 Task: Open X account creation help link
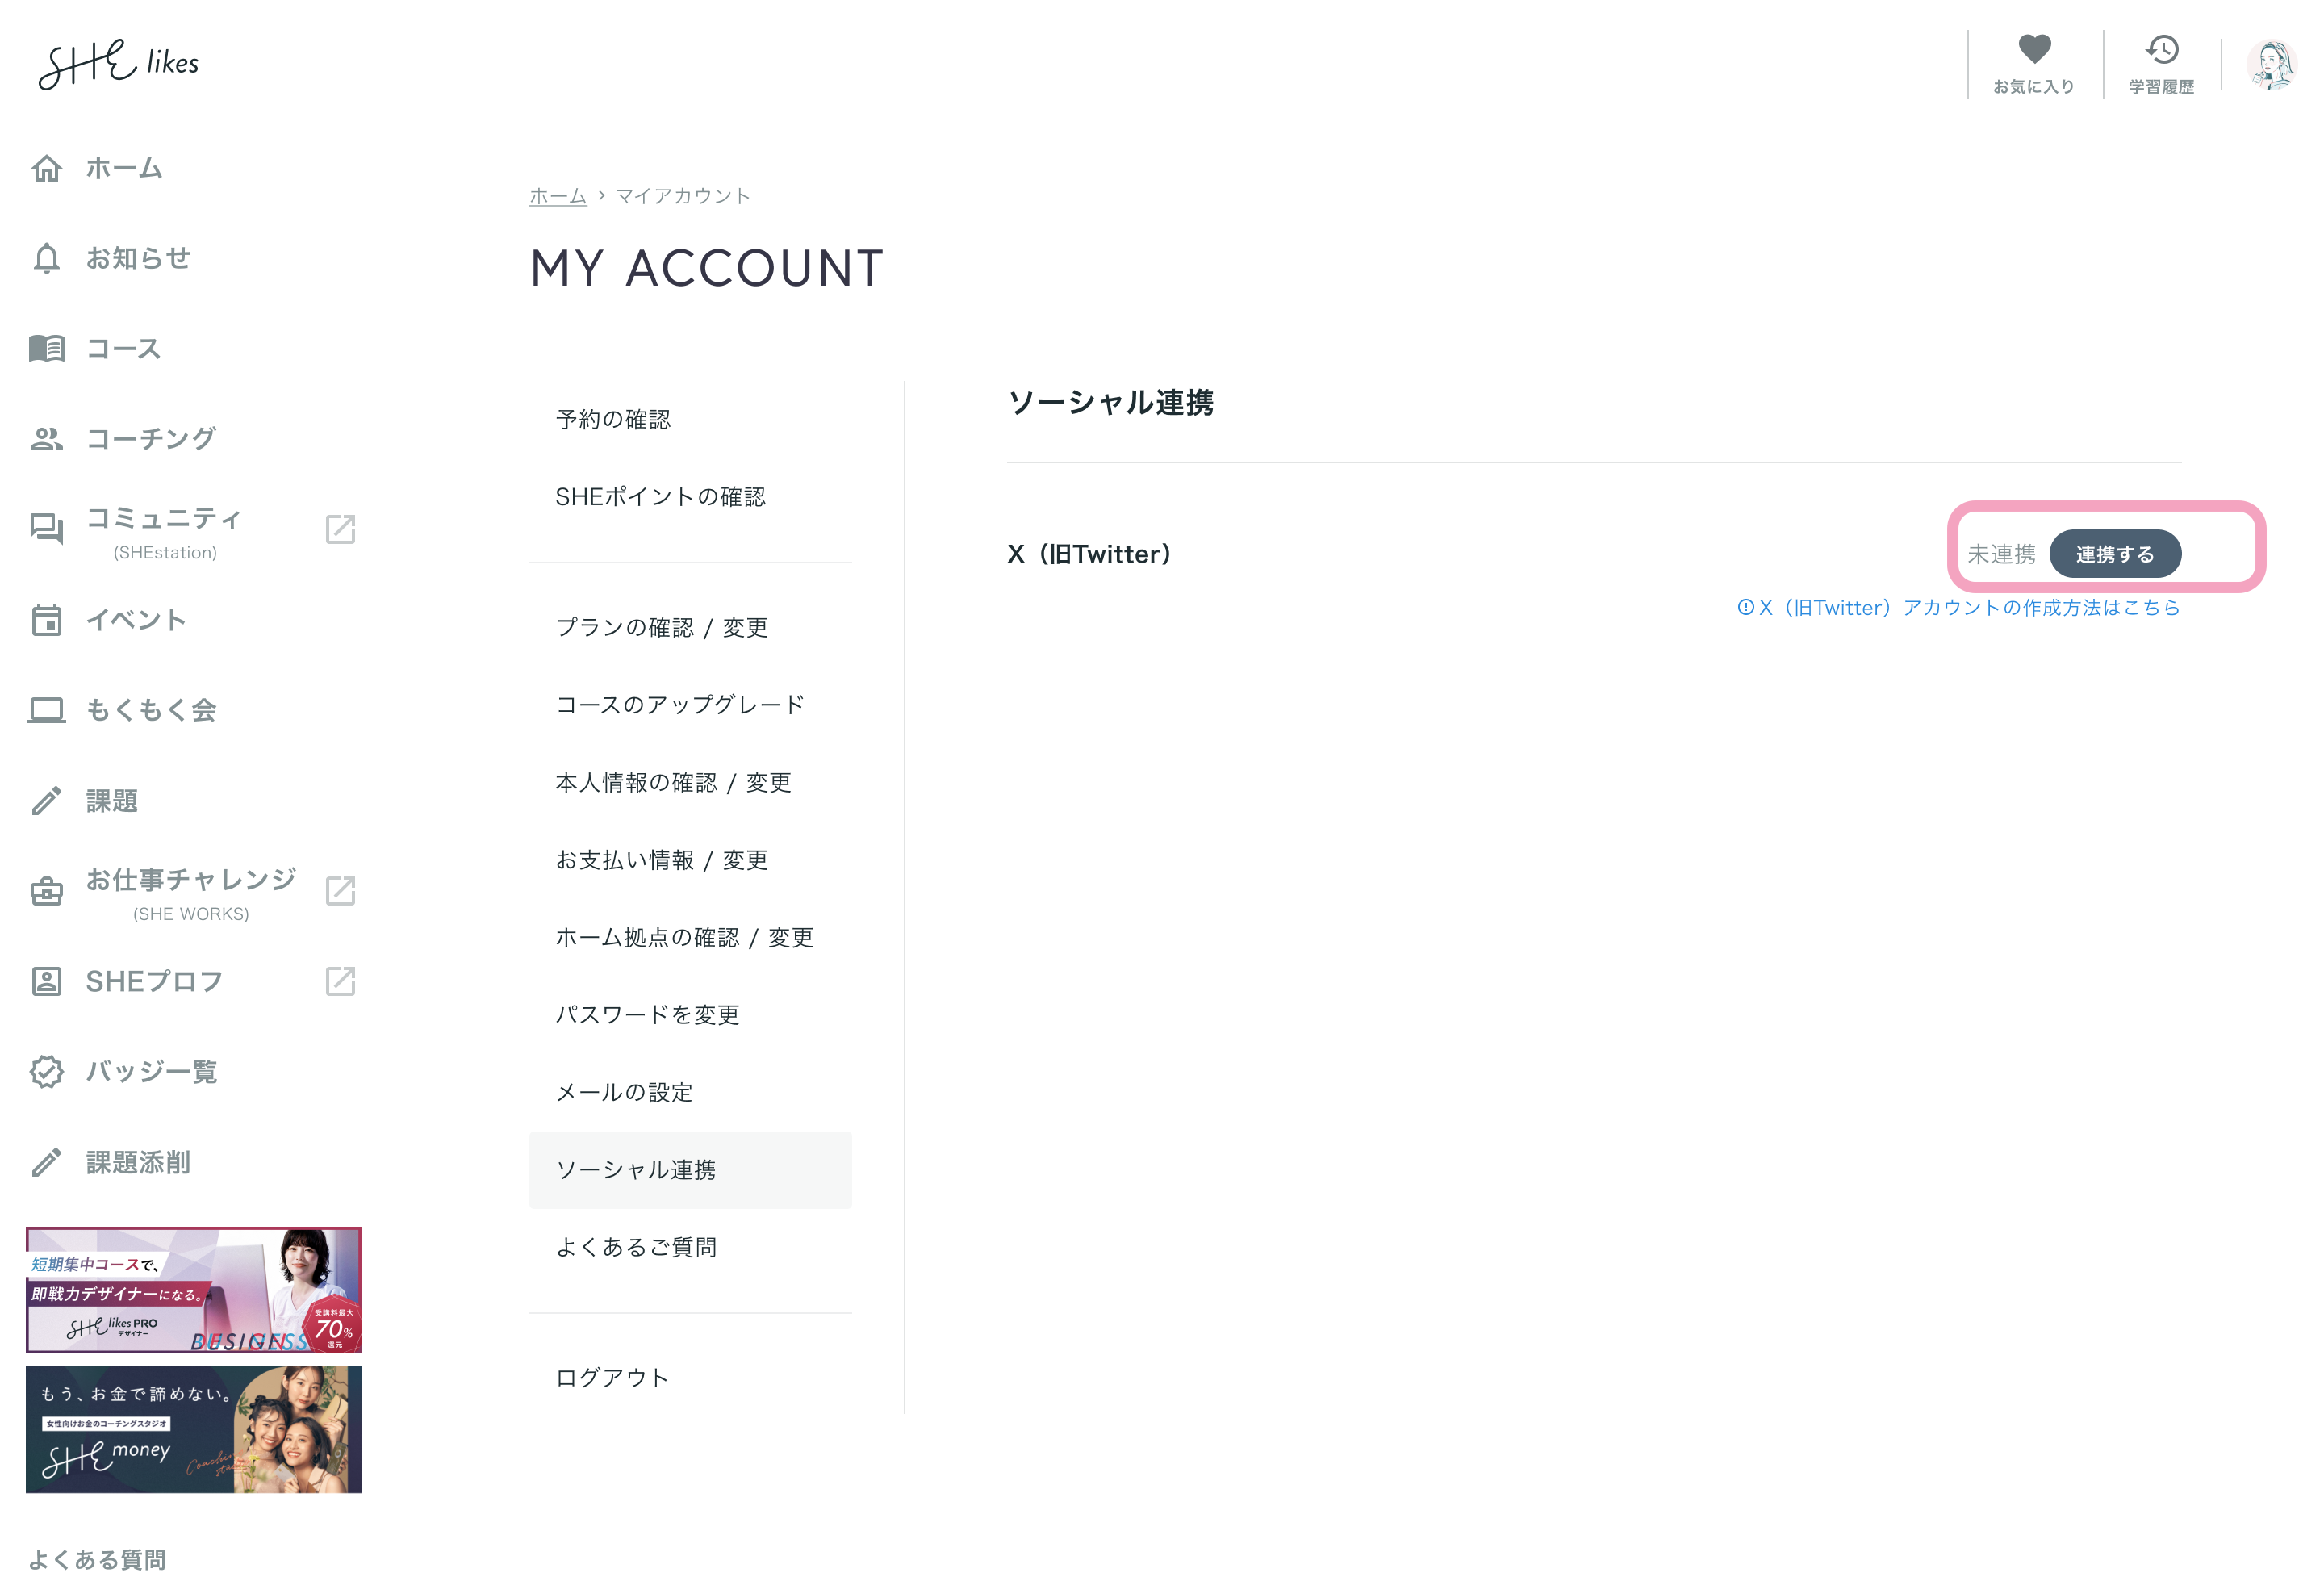point(1958,608)
